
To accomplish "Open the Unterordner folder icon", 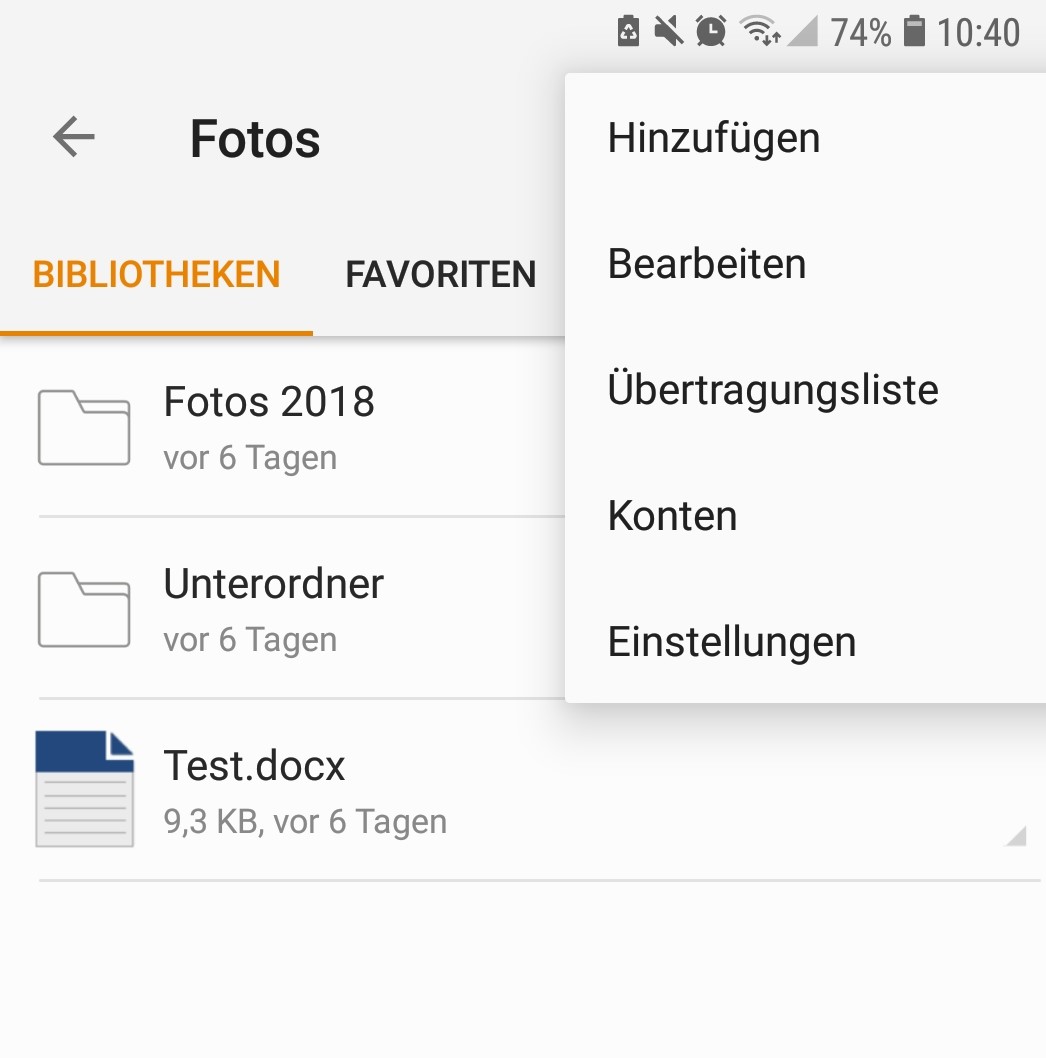I will [84, 610].
